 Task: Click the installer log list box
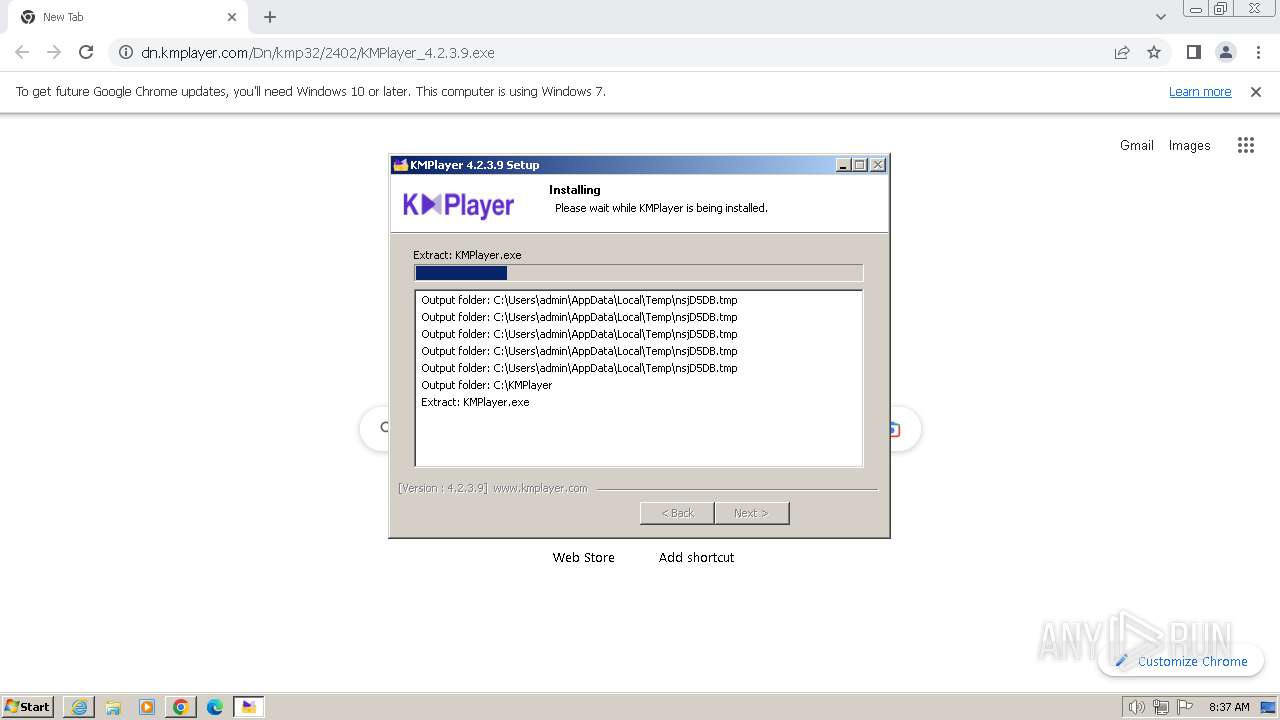tap(638, 378)
